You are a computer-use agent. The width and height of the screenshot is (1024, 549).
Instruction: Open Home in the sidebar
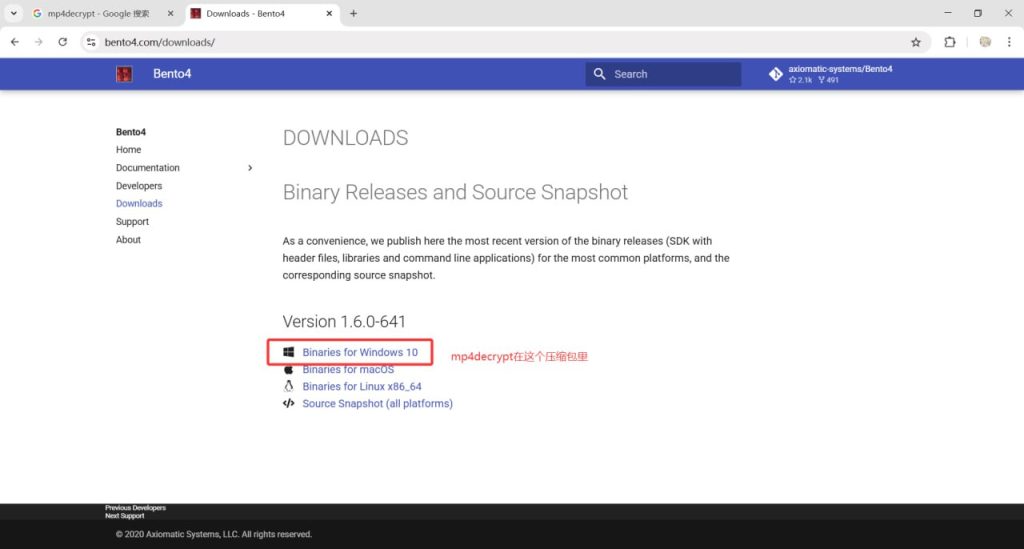coord(129,149)
